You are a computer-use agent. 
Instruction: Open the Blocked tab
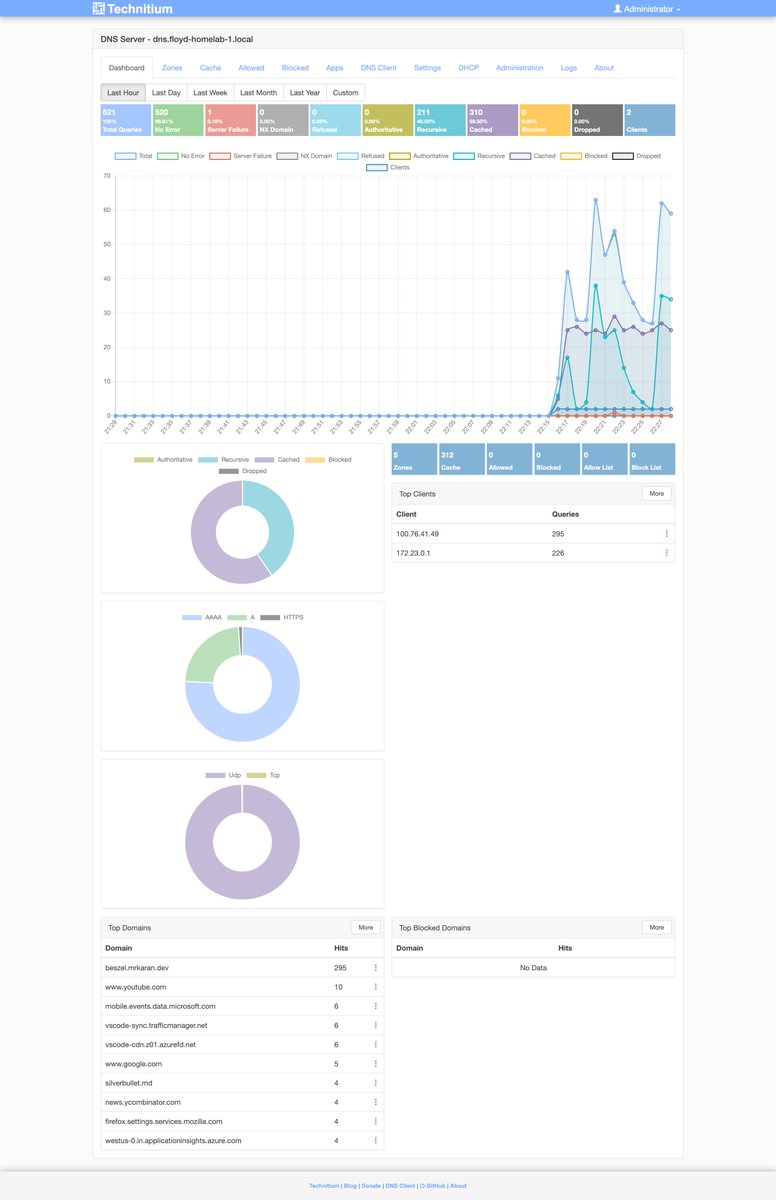point(295,68)
